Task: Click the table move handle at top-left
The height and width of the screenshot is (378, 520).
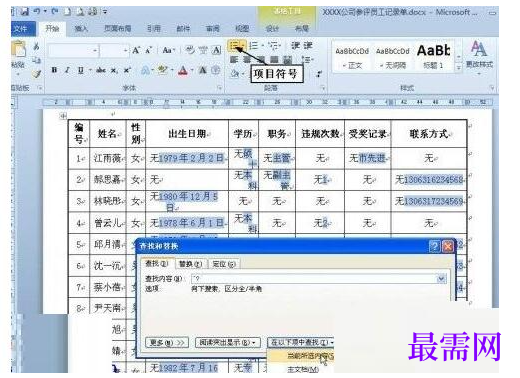Action: 63,116
